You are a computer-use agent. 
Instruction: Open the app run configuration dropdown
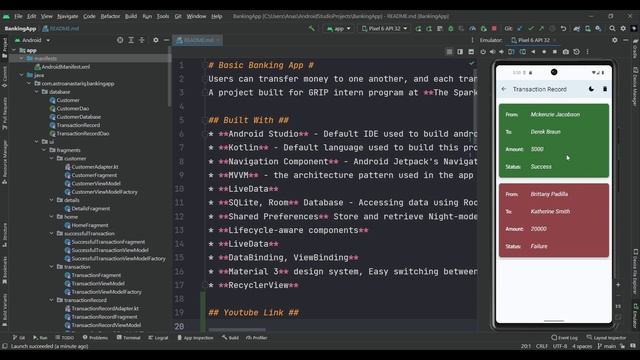click(x=339, y=29)
